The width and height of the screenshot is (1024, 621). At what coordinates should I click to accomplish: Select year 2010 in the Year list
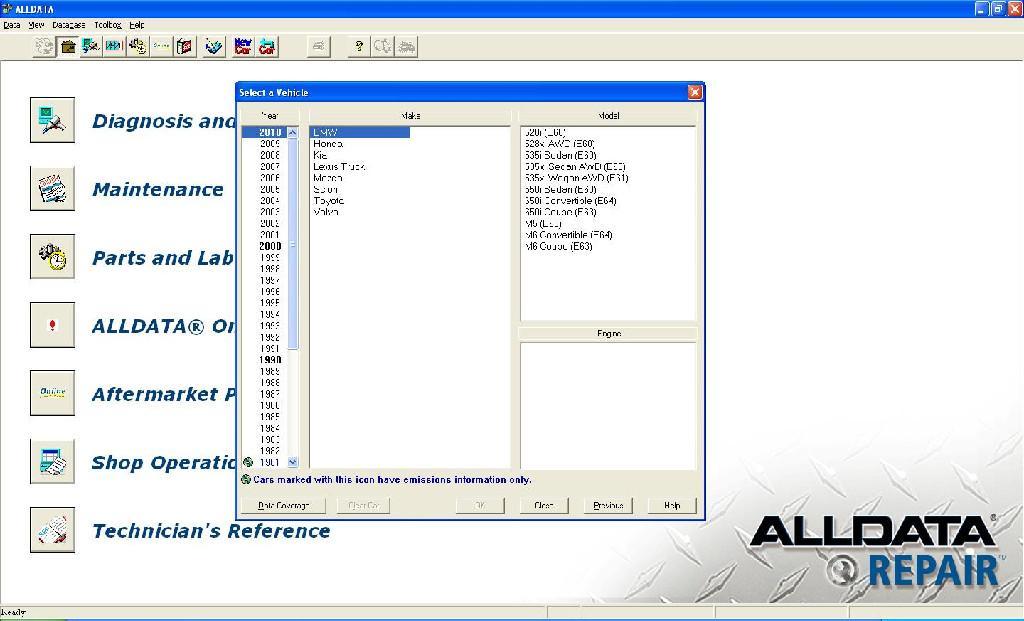click(x=270, y=133)
